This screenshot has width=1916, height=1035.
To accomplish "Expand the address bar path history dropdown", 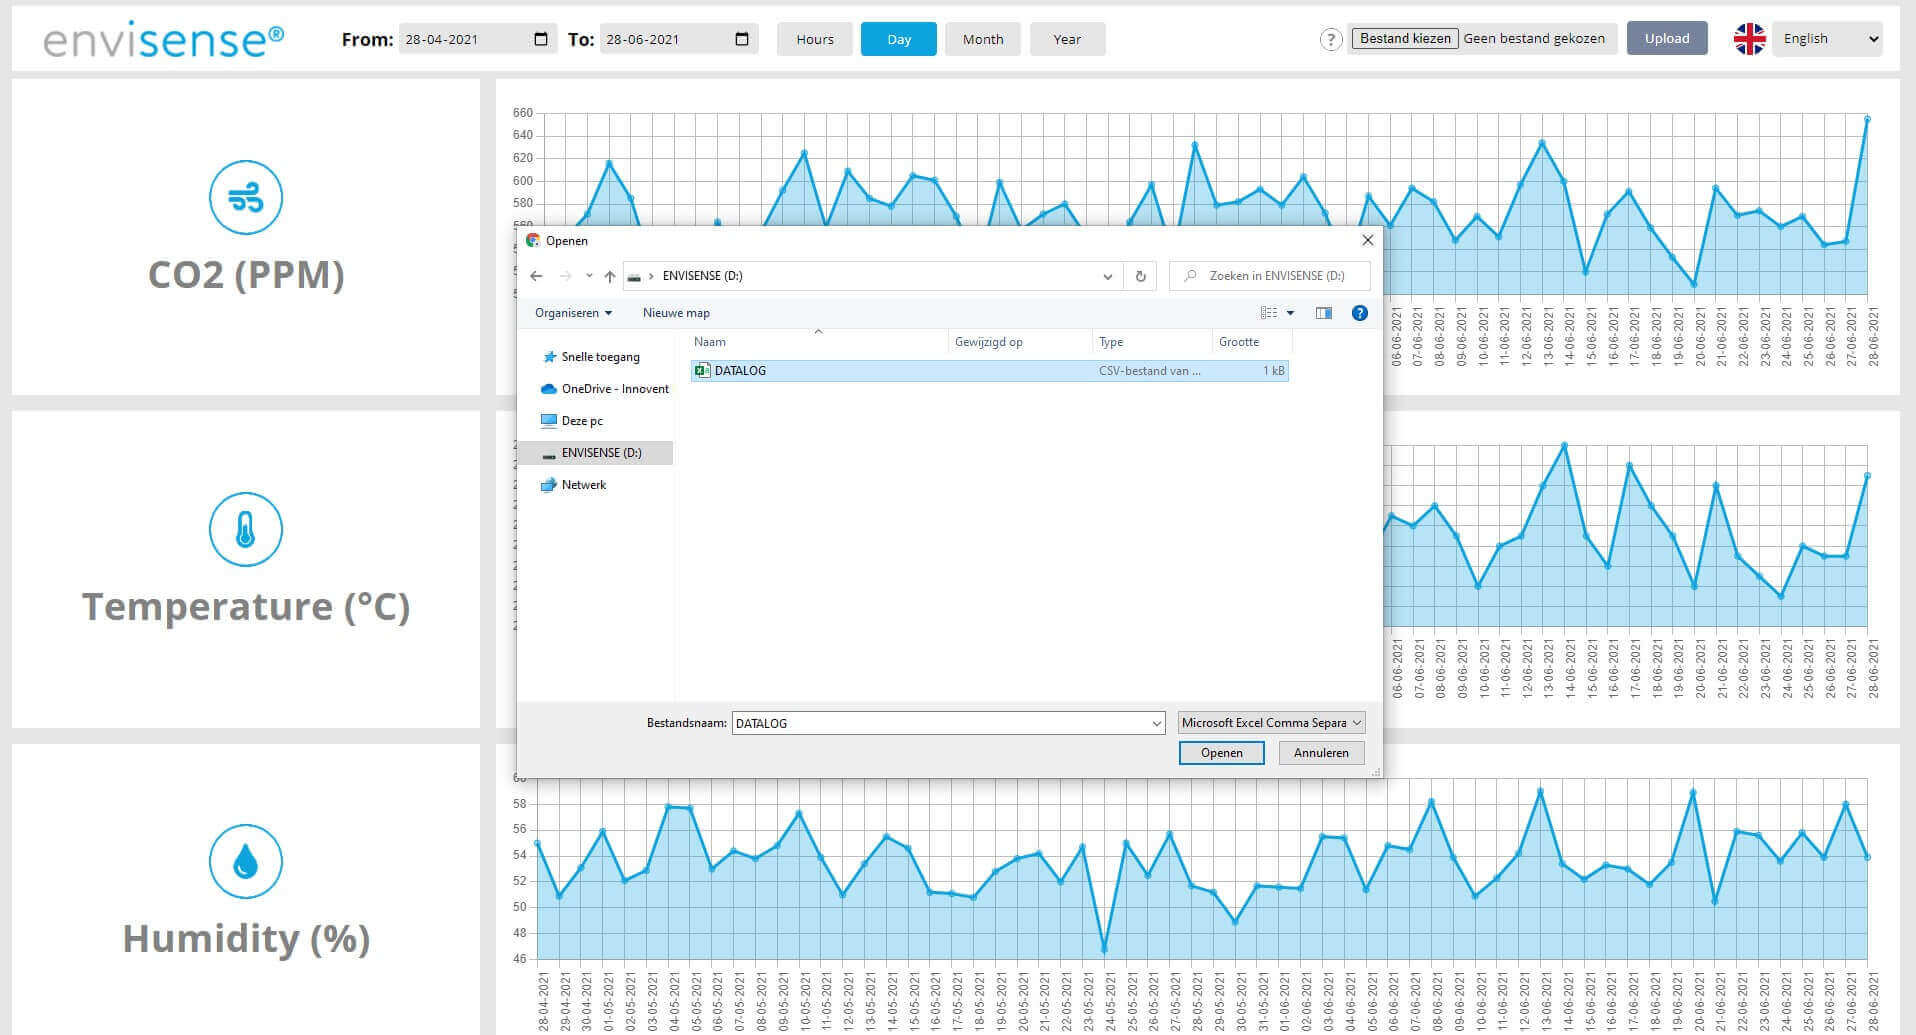I will (x=1107, y=276).
